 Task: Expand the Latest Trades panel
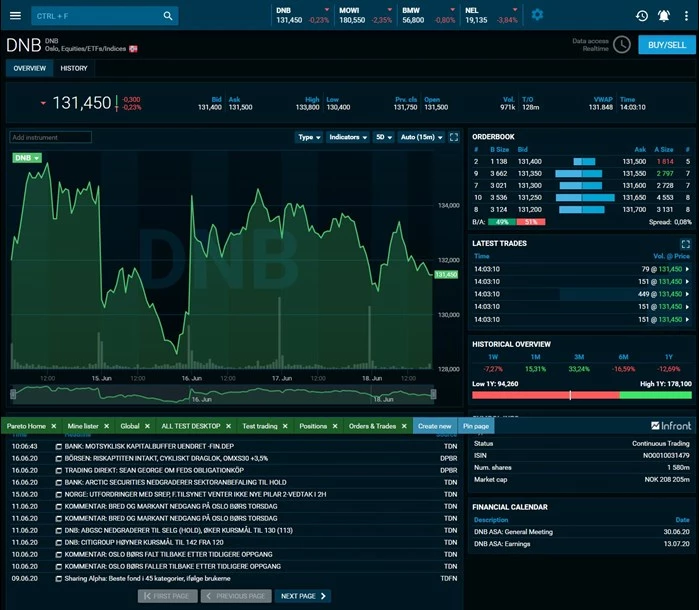[686, 243]
